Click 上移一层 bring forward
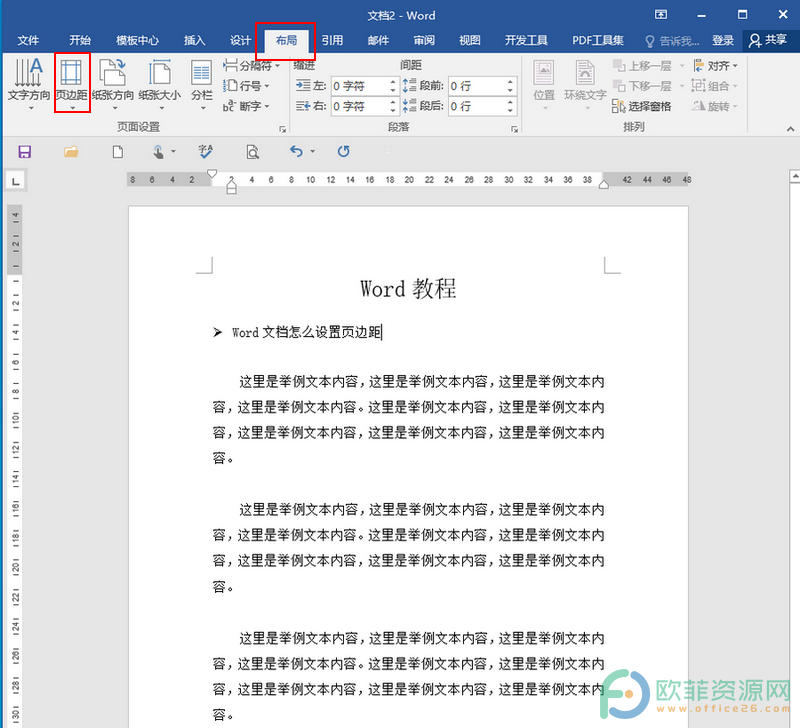The width and height of the screenshot is (800, 728). pos(642,66)
